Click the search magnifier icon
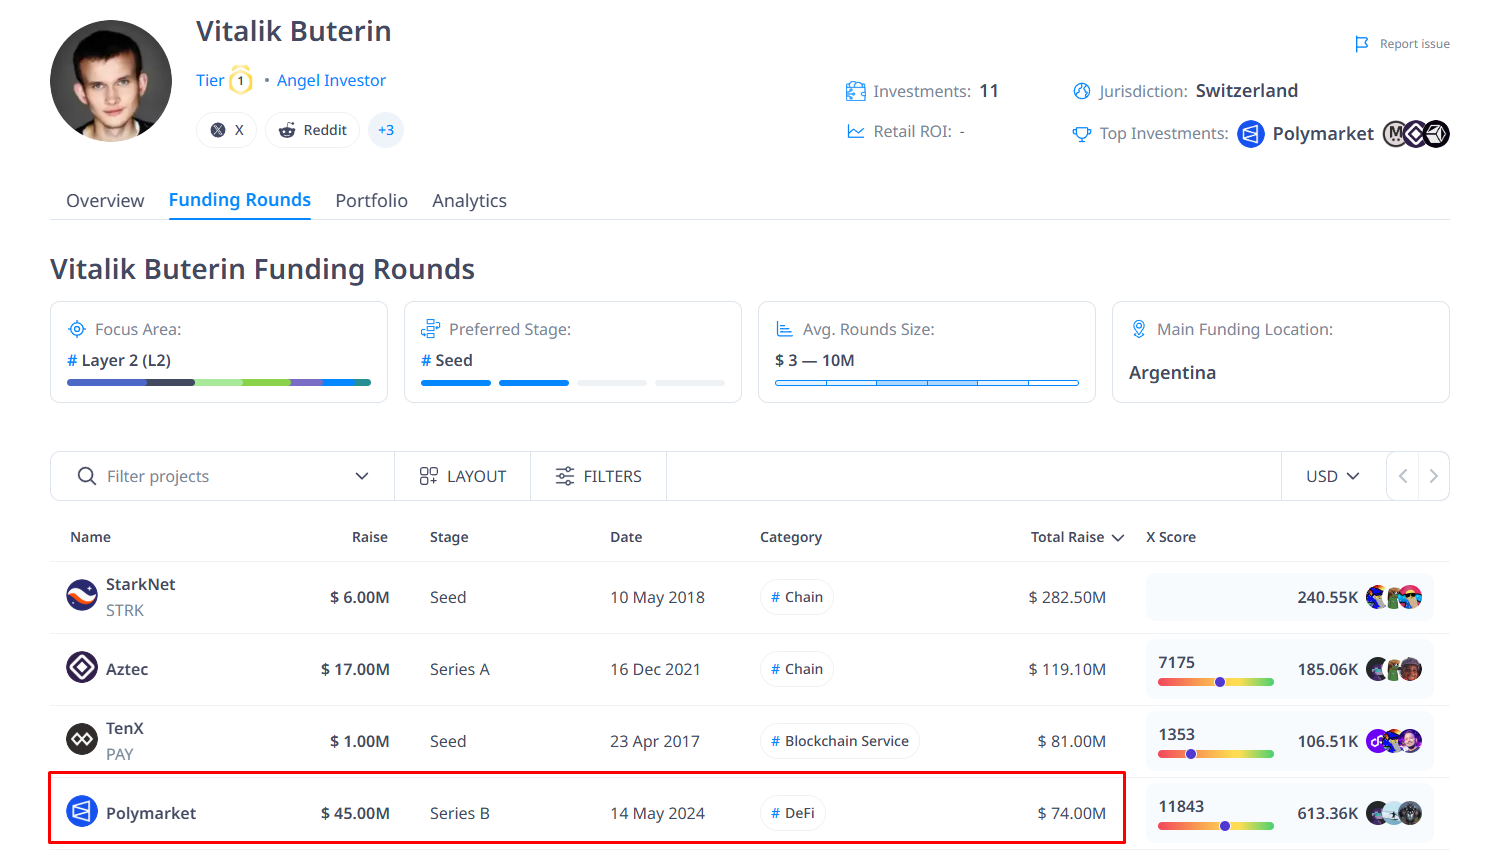Viewport: 1505px width, 853px height. [x=87, y=476]
